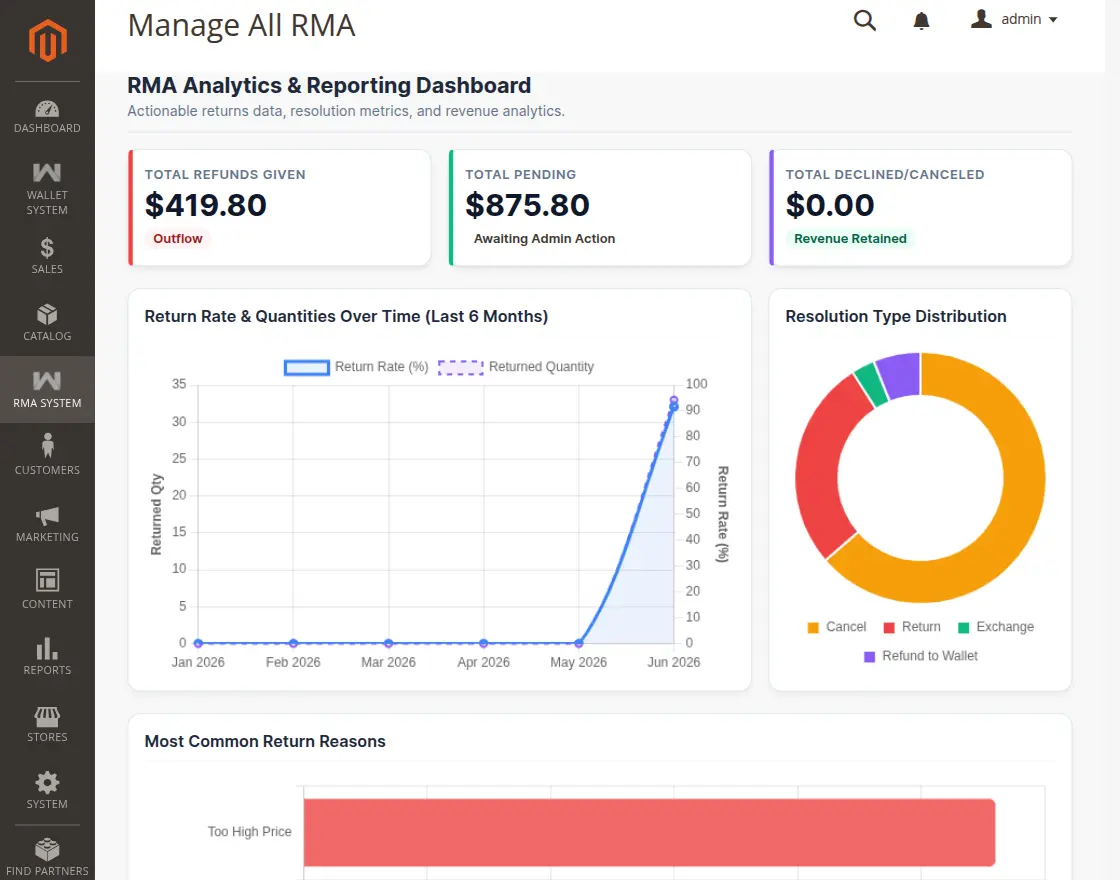Click the Magento logo icon
Image resolution: width=1120 pixels, height=880 pixels.
47,41
